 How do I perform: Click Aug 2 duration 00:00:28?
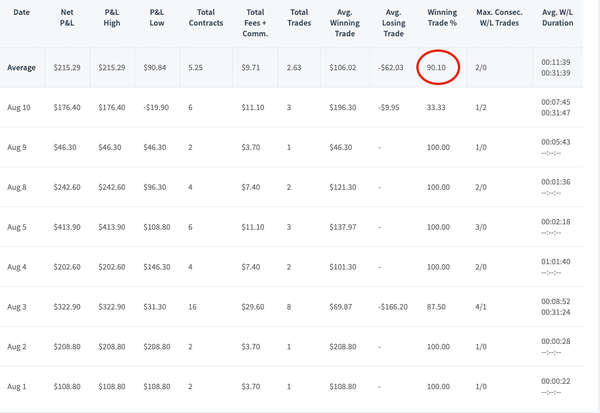tap(556, 341)
